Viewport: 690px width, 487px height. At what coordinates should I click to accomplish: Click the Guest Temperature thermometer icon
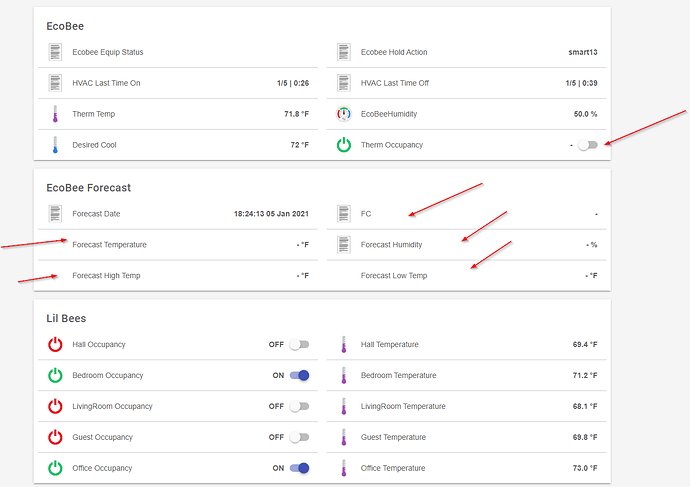point(344,437)
